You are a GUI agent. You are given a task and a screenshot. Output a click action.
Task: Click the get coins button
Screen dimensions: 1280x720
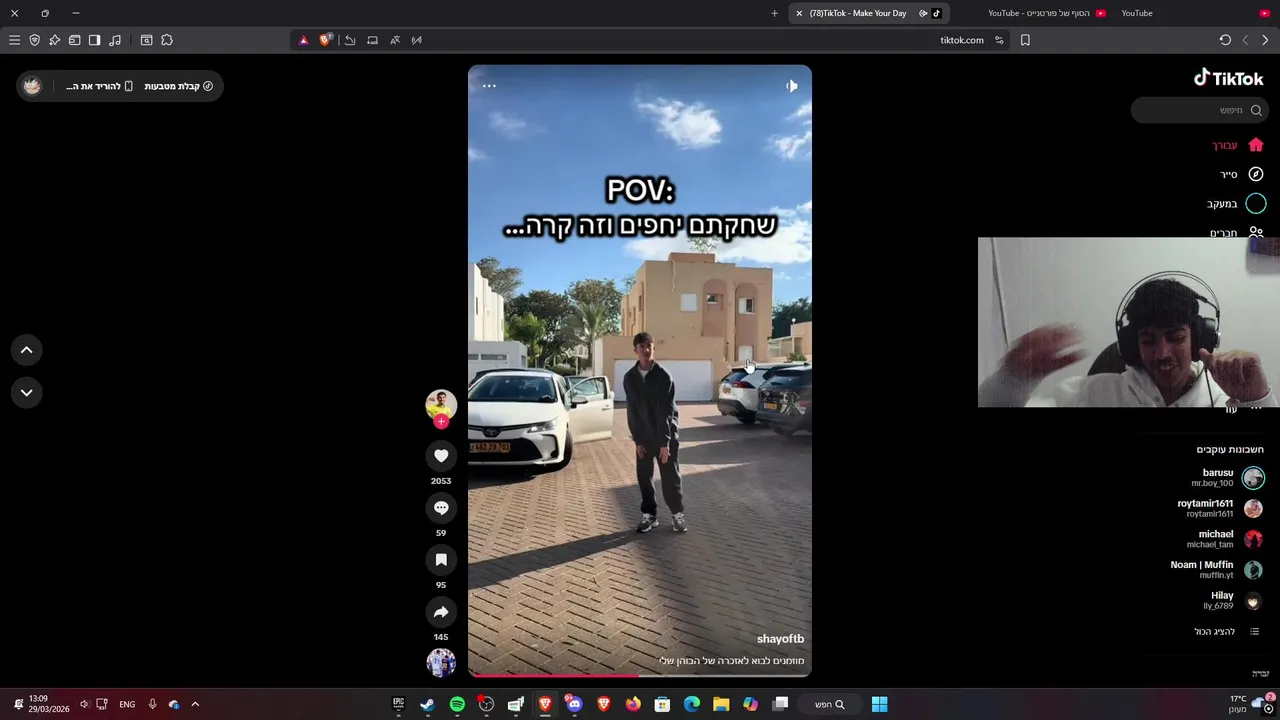pos(178,86)
